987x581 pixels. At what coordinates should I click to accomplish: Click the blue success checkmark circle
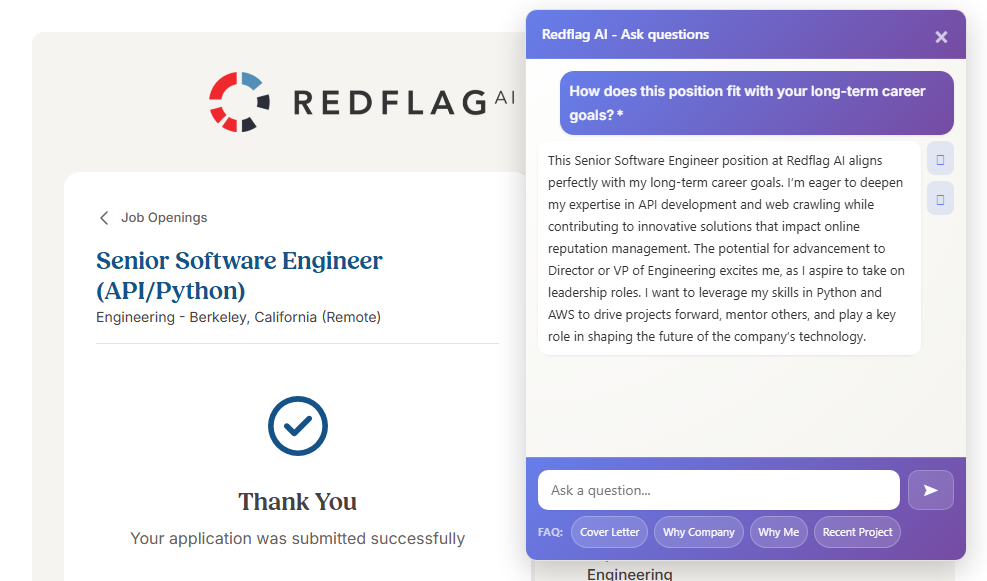pos(298,426)
